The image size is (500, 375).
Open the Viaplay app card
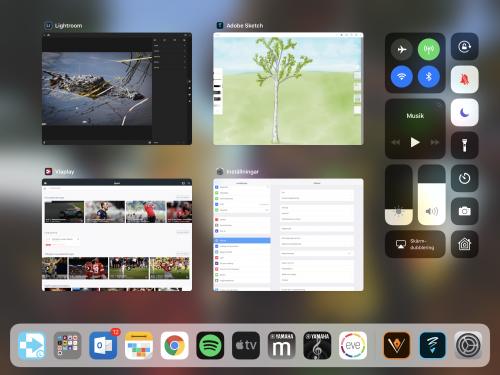[x=117, y=235]
